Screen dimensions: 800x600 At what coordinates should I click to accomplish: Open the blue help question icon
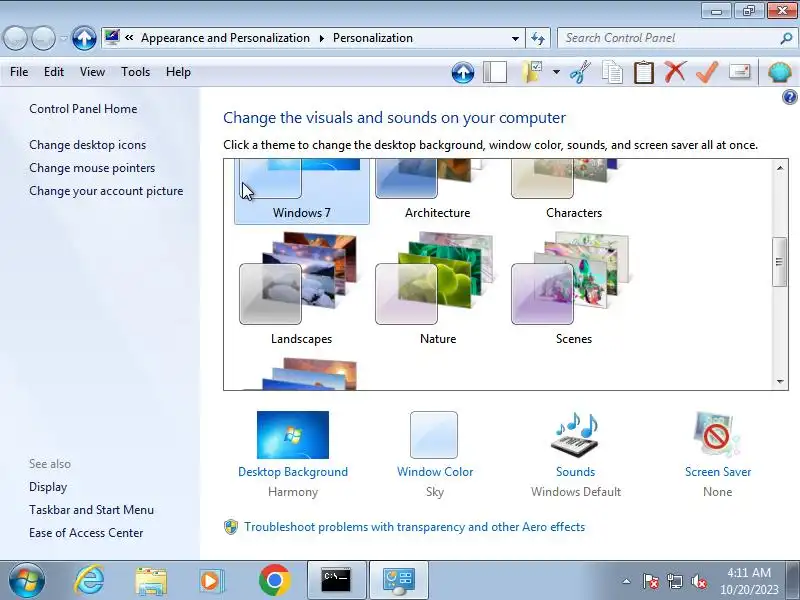789,97
